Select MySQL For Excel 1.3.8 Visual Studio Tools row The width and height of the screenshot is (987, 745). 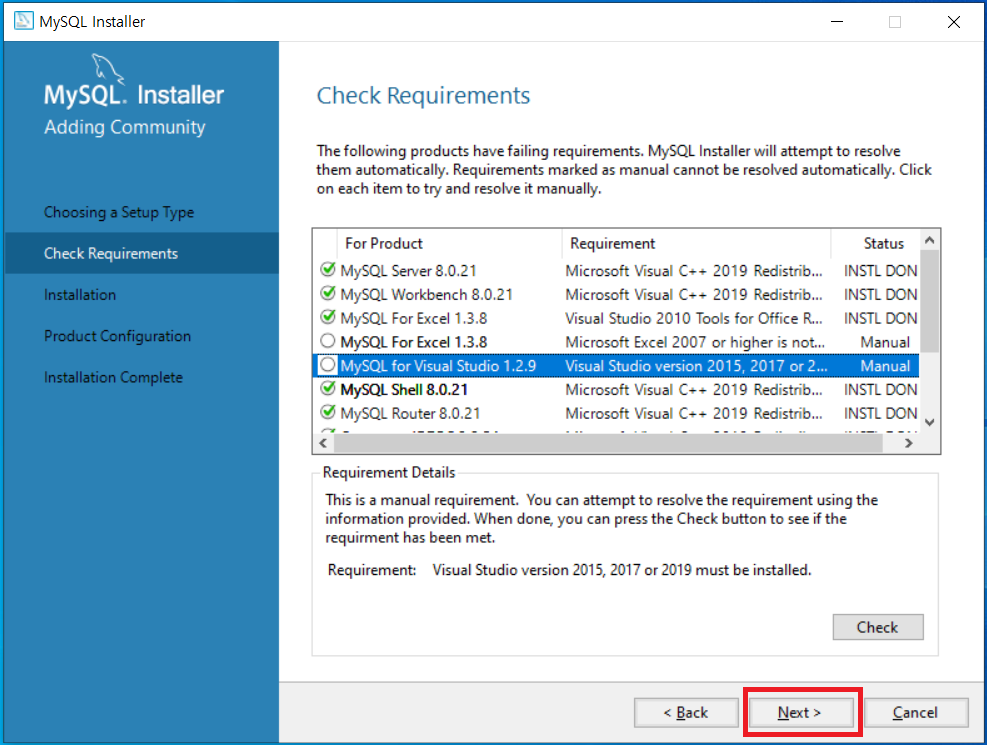pyautogui.click(x=616, y=318)
